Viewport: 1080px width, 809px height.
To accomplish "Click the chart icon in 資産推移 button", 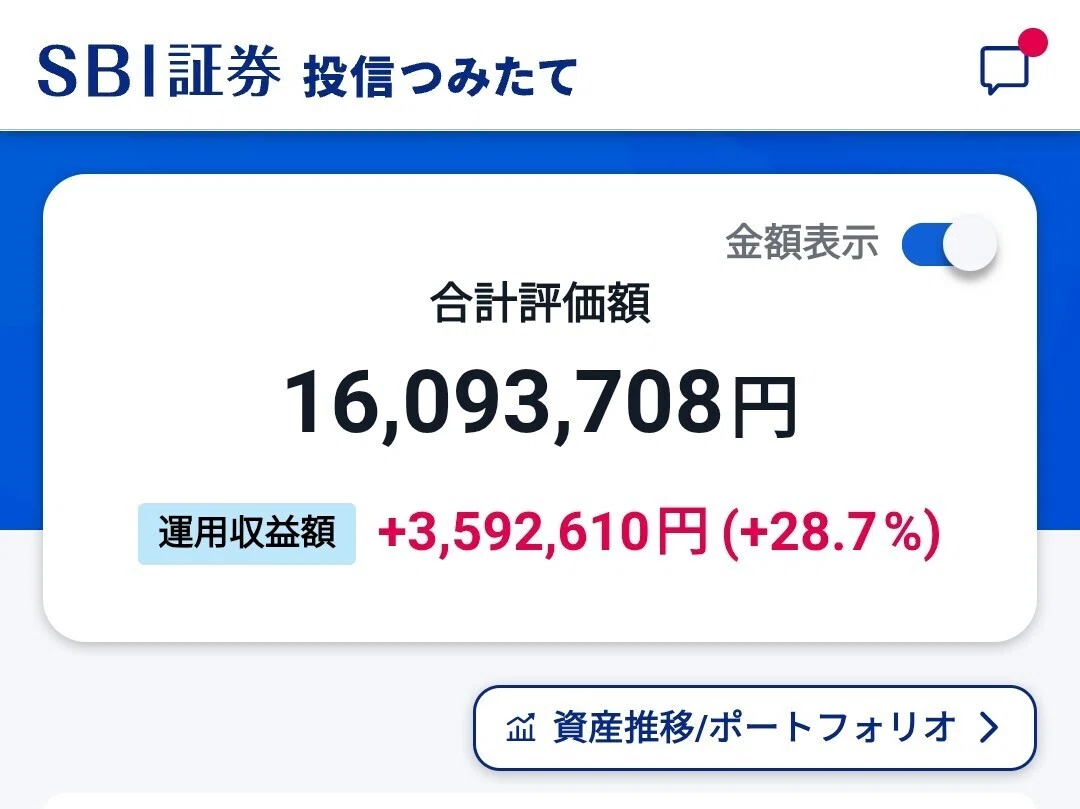I will [521, 728].
